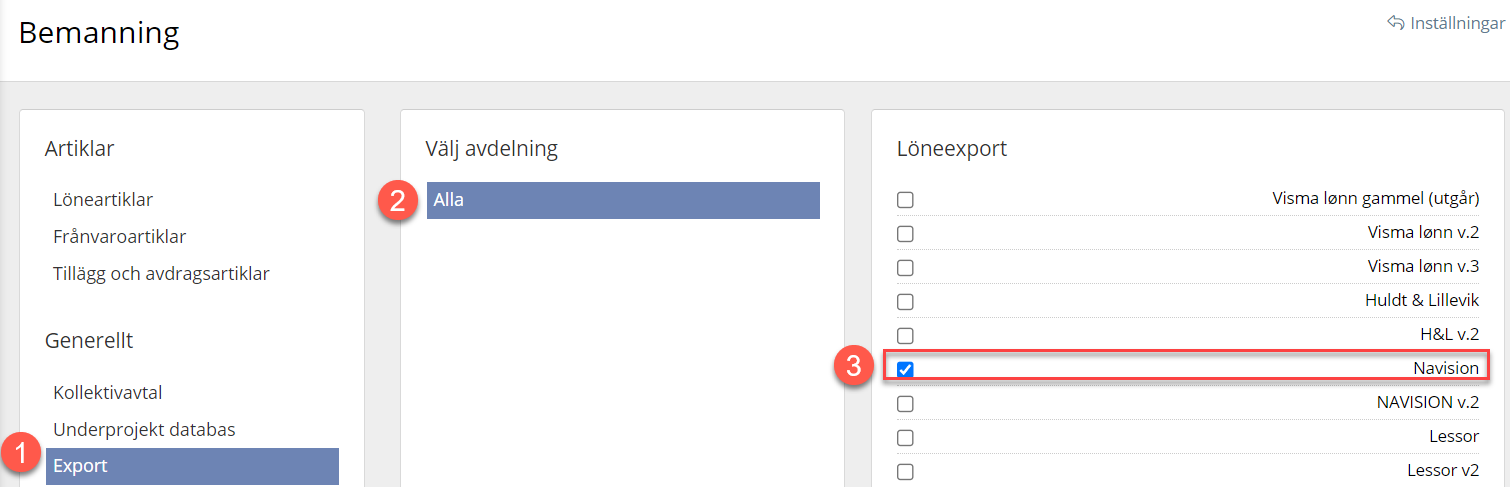1510x487 pixels.
Task: Tick the NAVISION v.2 checkbox
Action: (905, 404)
